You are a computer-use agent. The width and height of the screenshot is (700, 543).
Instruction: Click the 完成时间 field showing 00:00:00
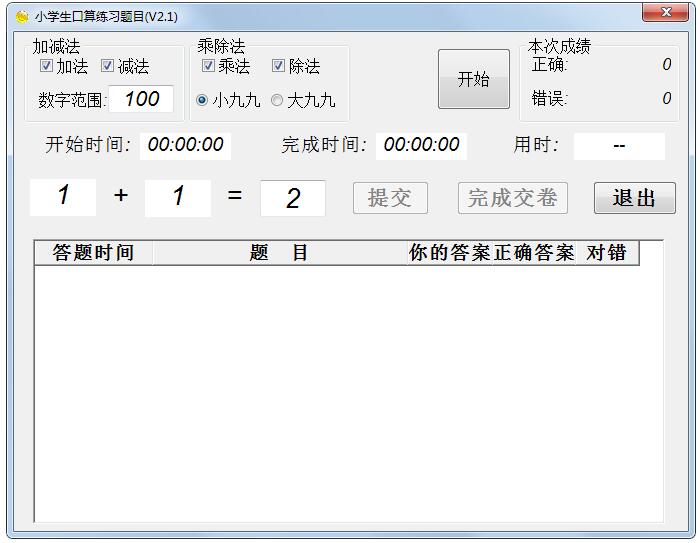coord(421,146)
